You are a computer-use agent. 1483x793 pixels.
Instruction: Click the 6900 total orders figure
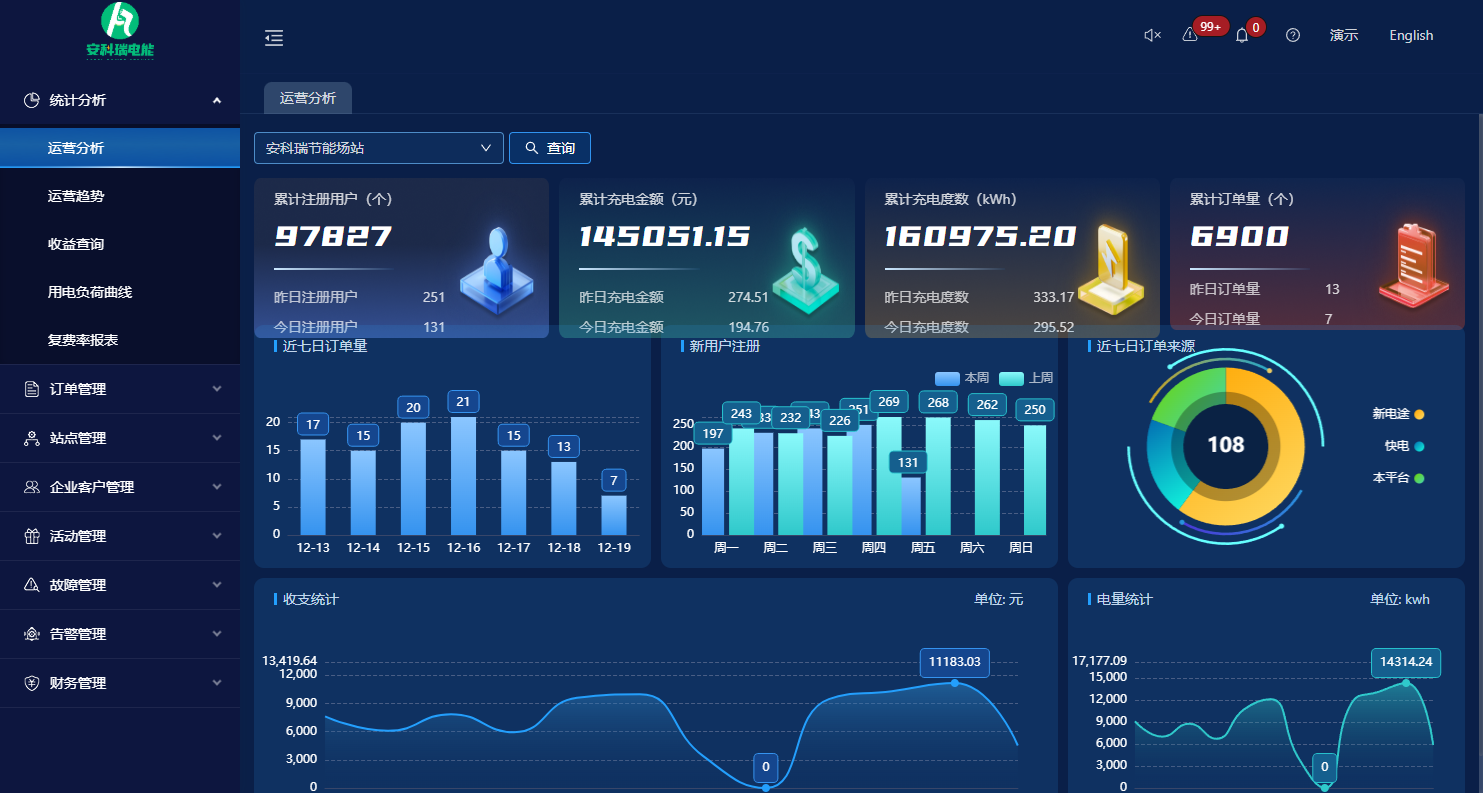(1239, 236)
